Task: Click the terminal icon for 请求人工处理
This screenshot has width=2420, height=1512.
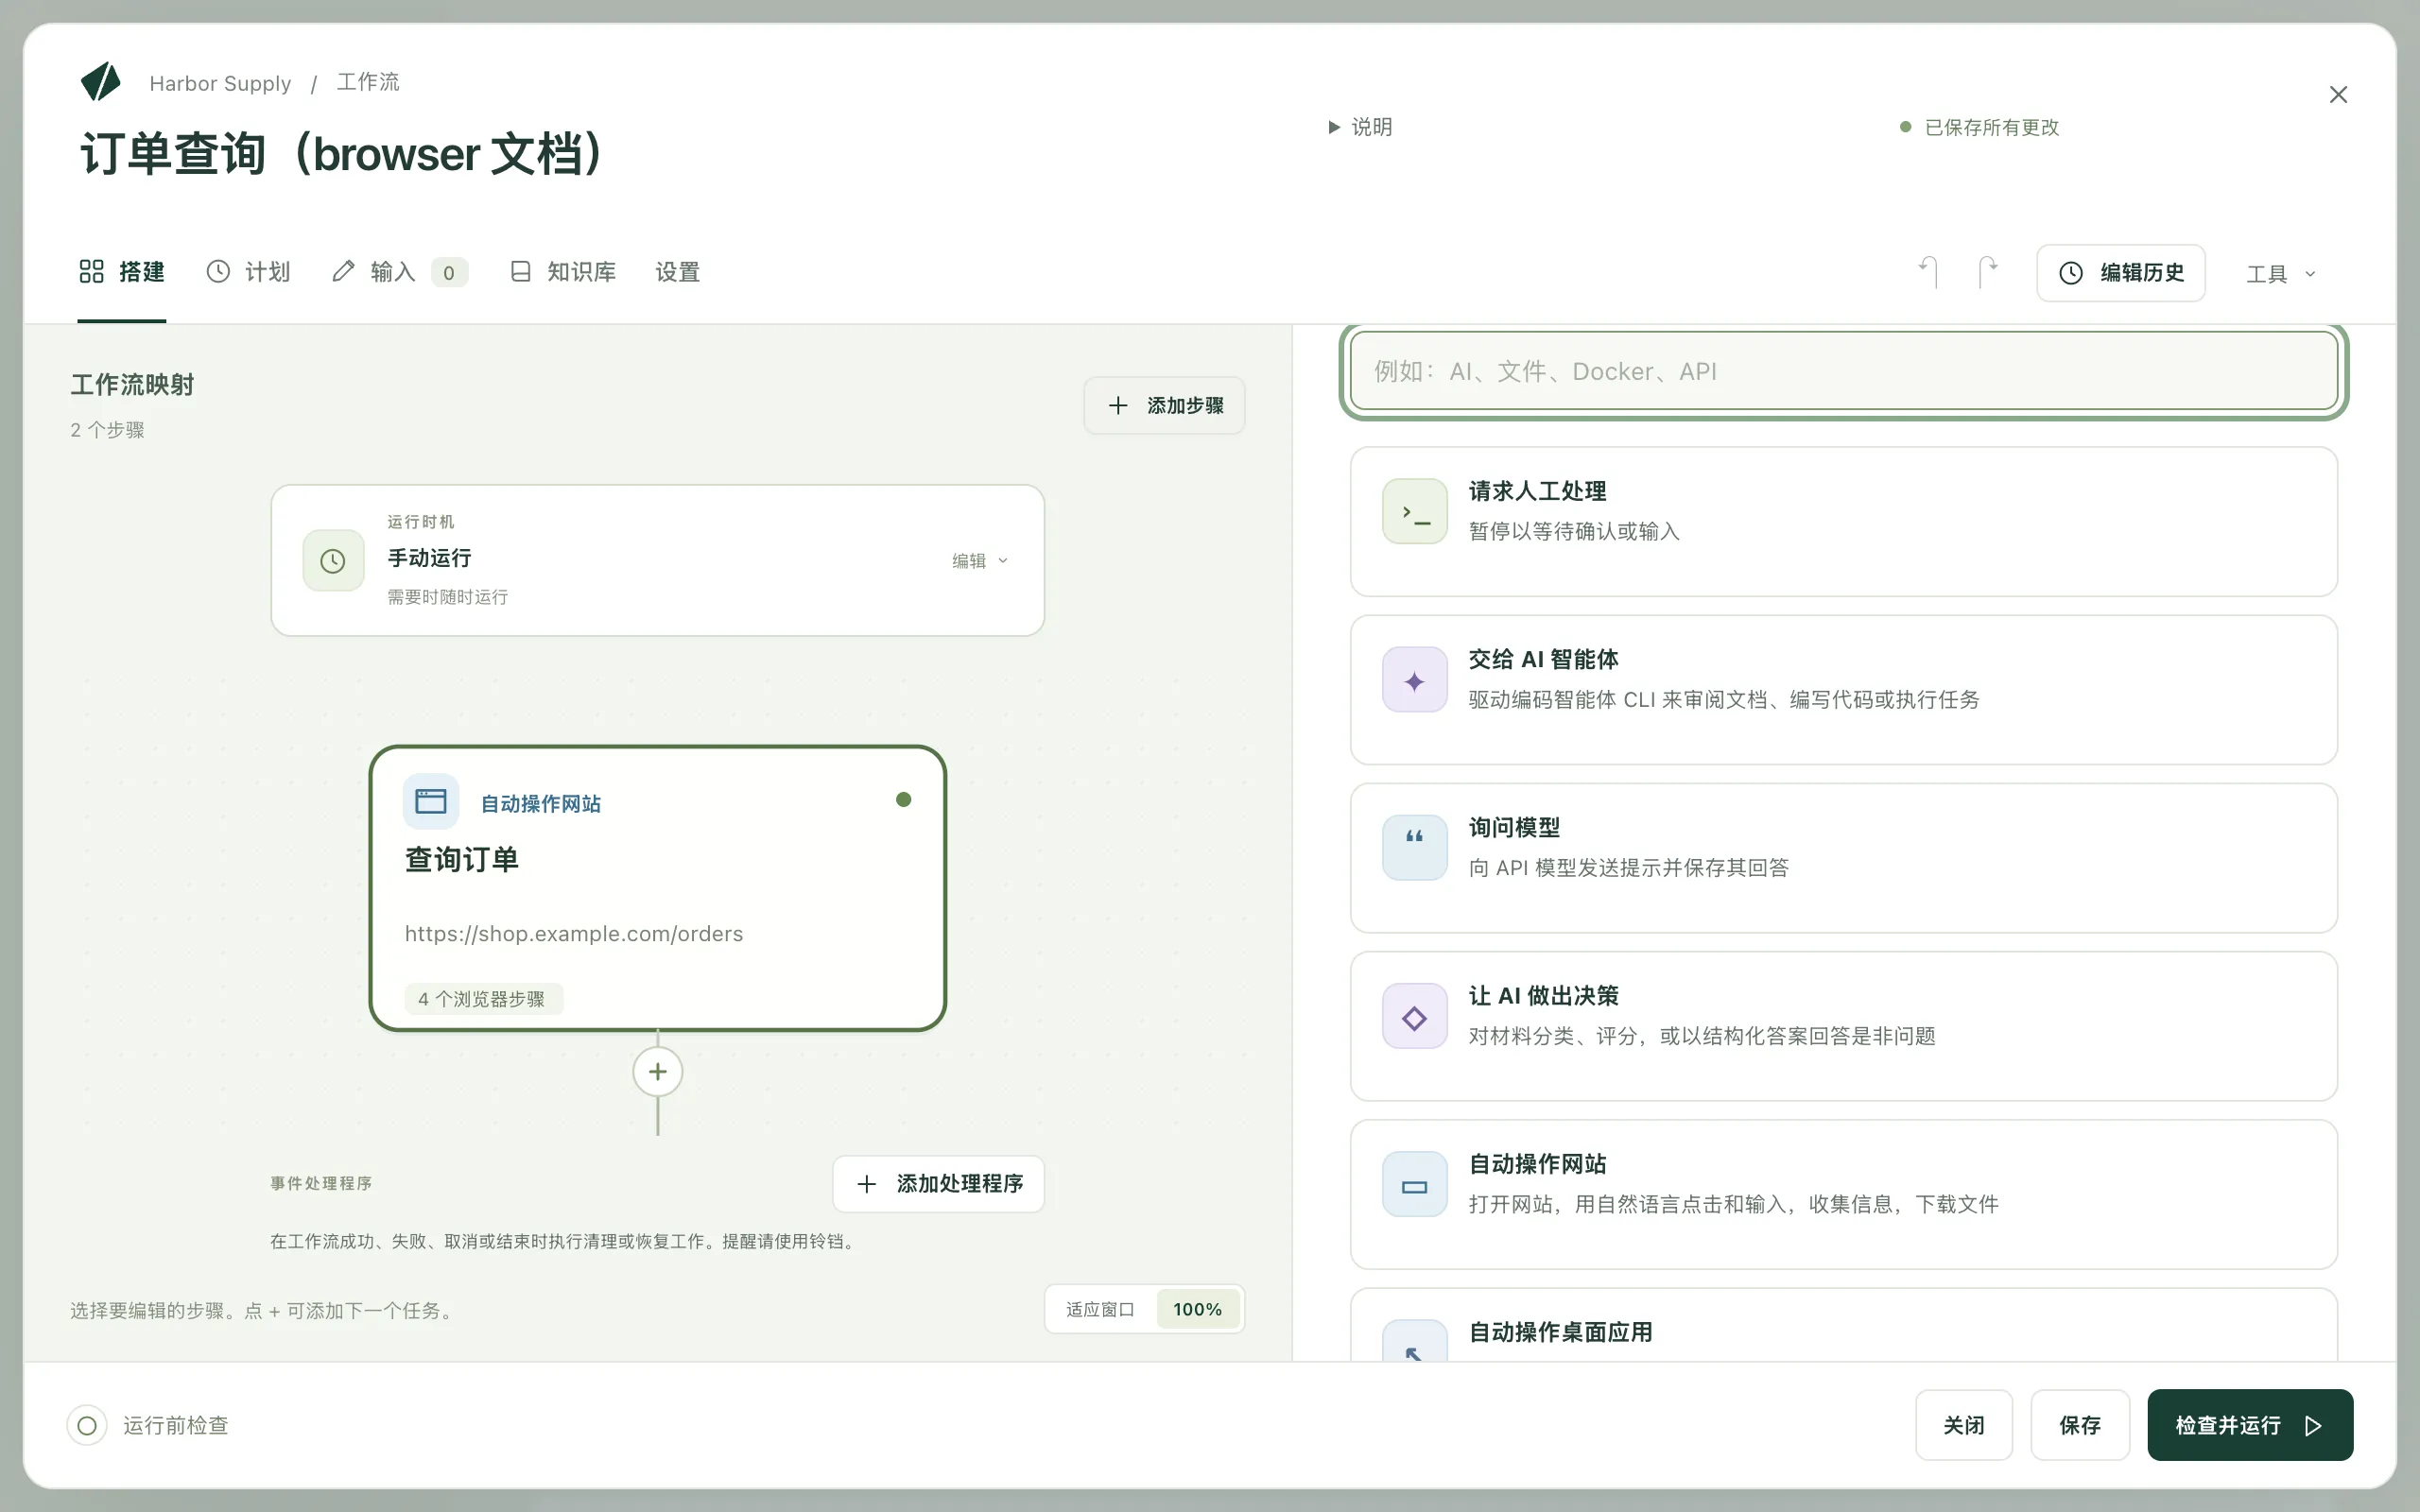Action: [x=1414, y=511]
